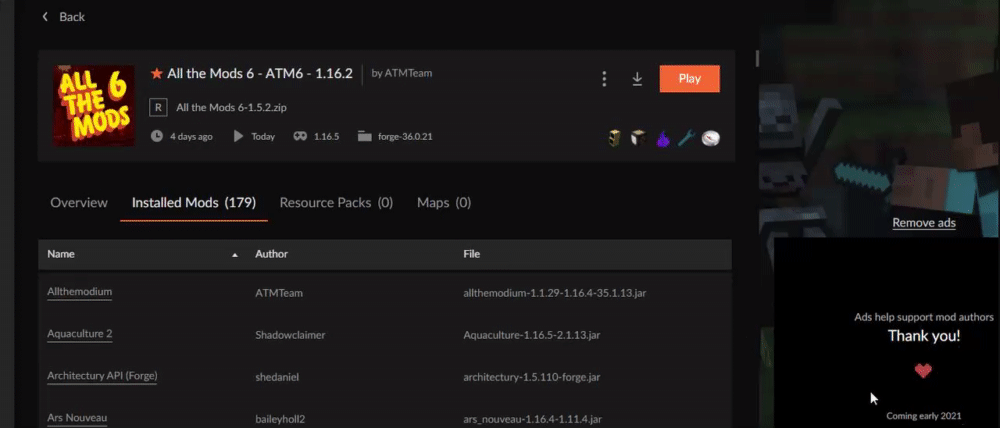This screenshot has width=1000, height=428.
Task: Click the Author column header
Action: click(x=272, y=254)
